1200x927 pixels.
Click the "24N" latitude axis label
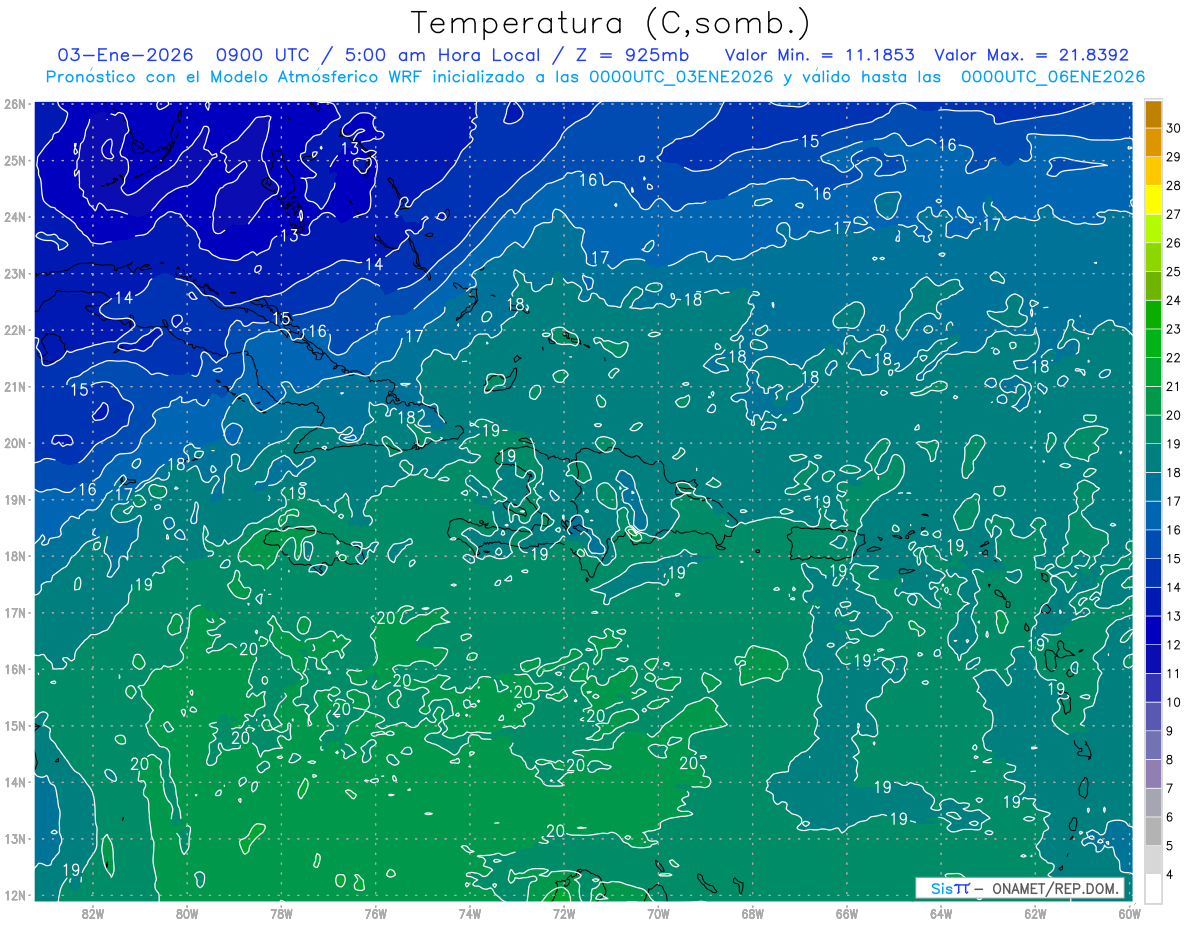point(14,217)
